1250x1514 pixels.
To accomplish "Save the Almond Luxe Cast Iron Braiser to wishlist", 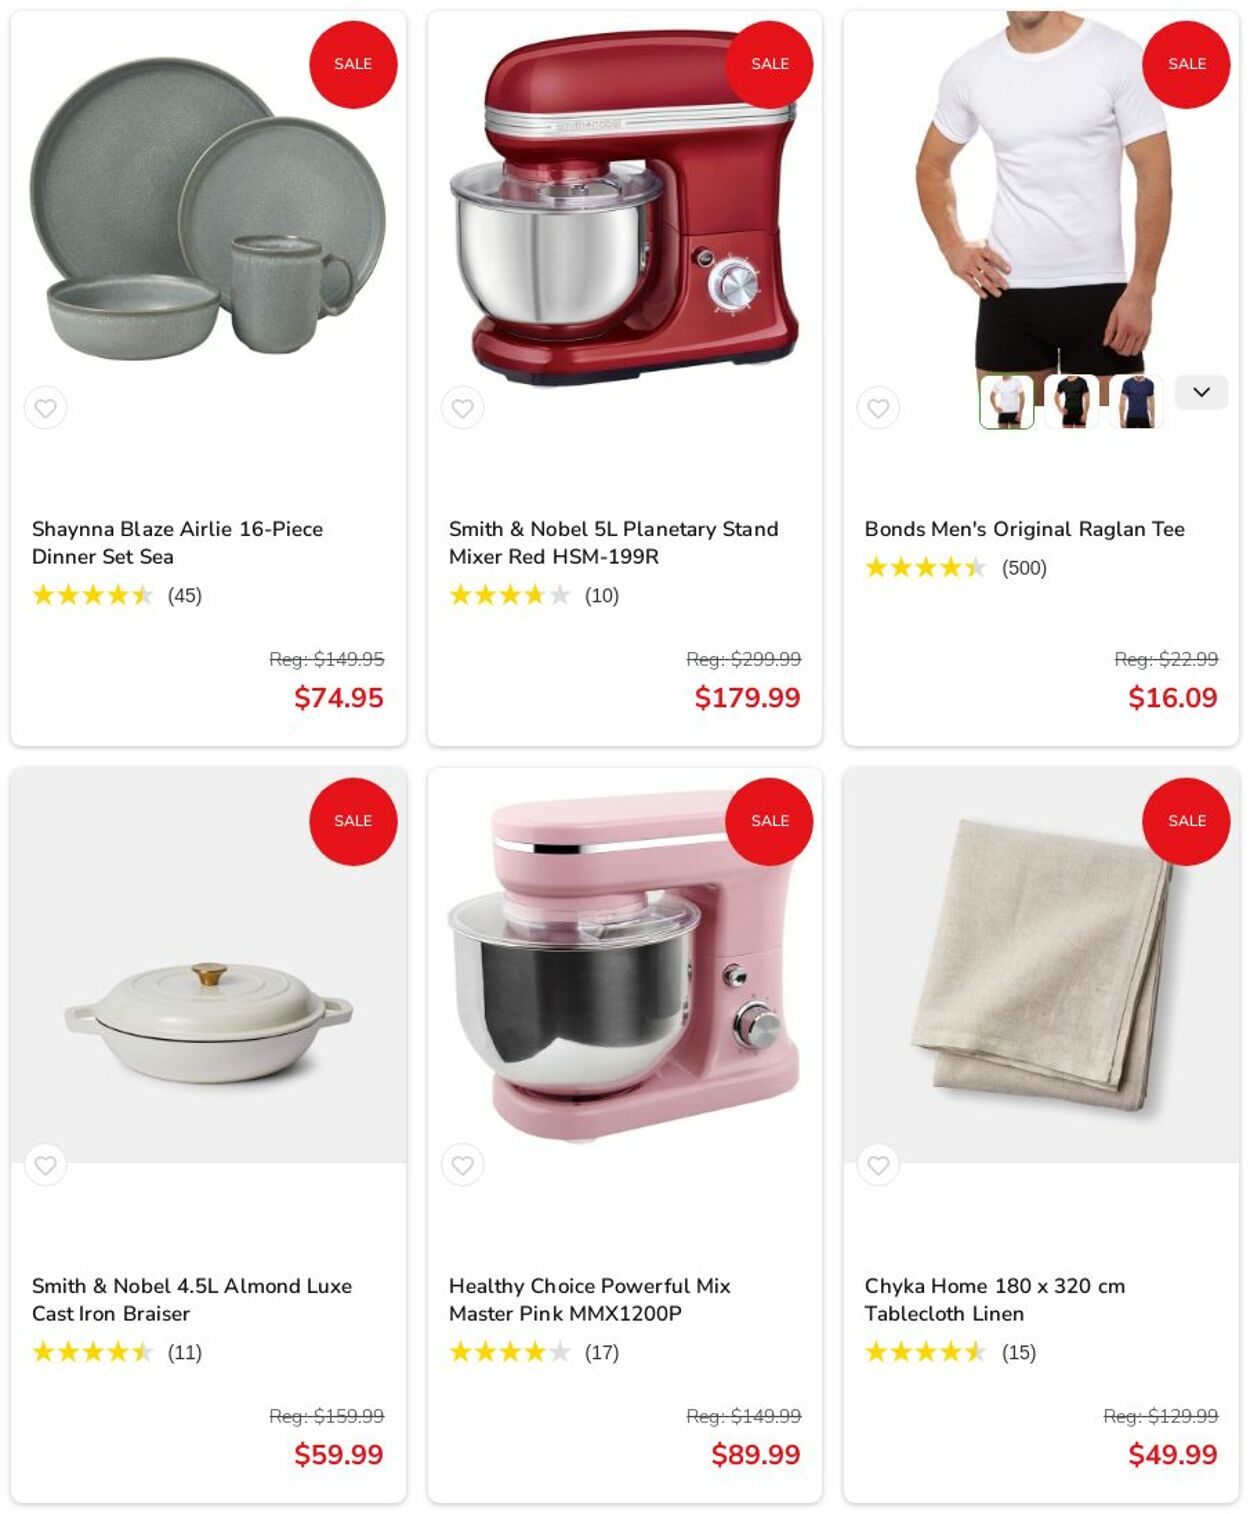I will click(45, 1165).
